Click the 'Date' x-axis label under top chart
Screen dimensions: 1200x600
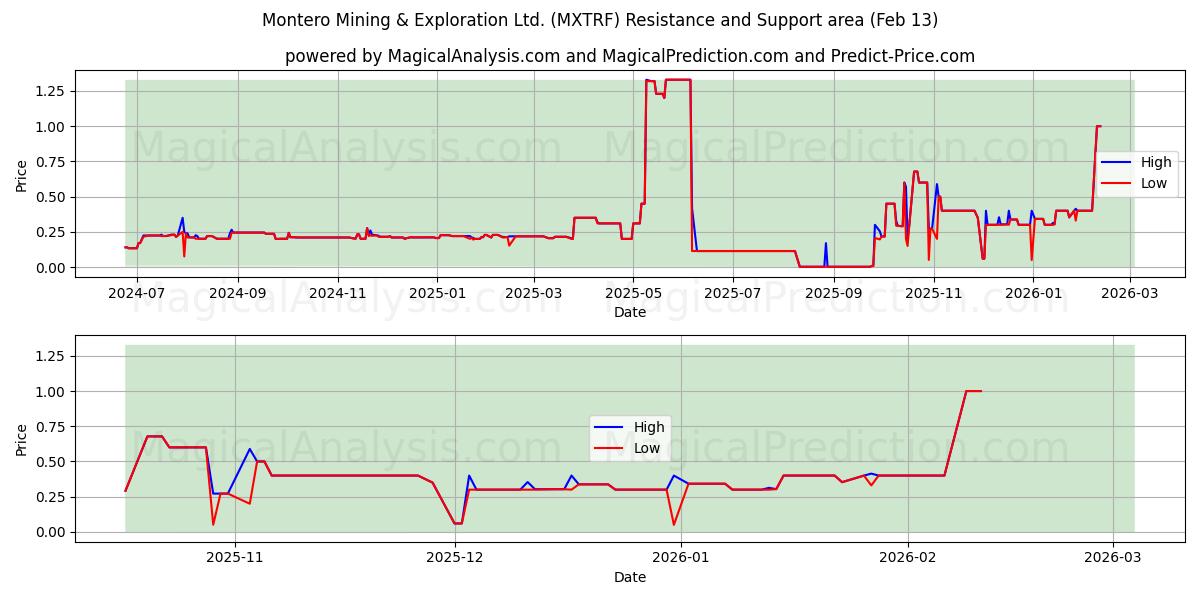coord(630,312)
